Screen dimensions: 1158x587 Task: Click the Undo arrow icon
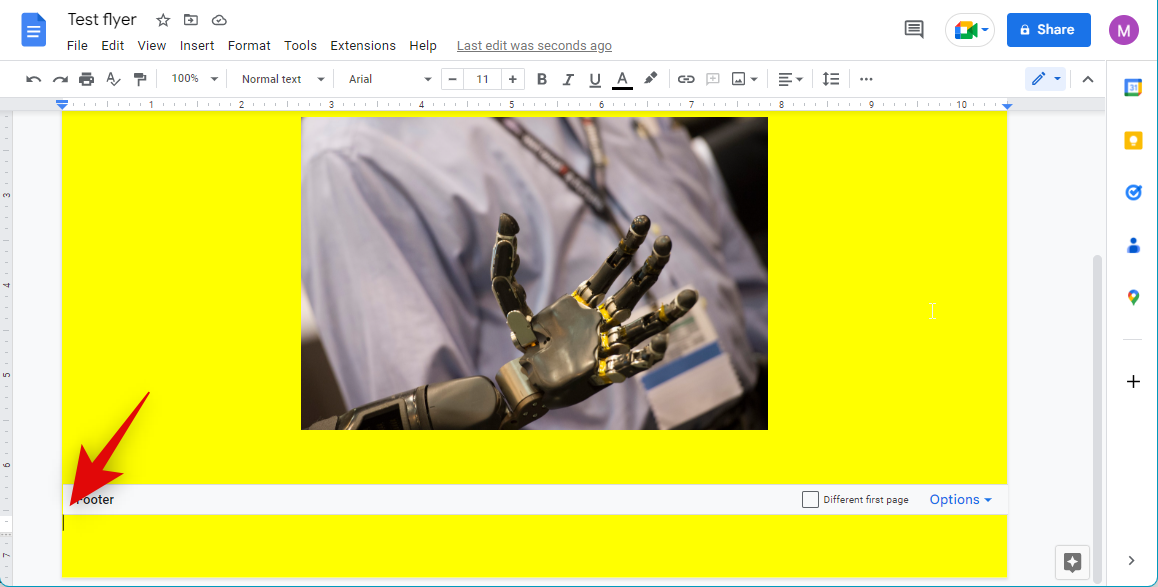click(34, 79)
